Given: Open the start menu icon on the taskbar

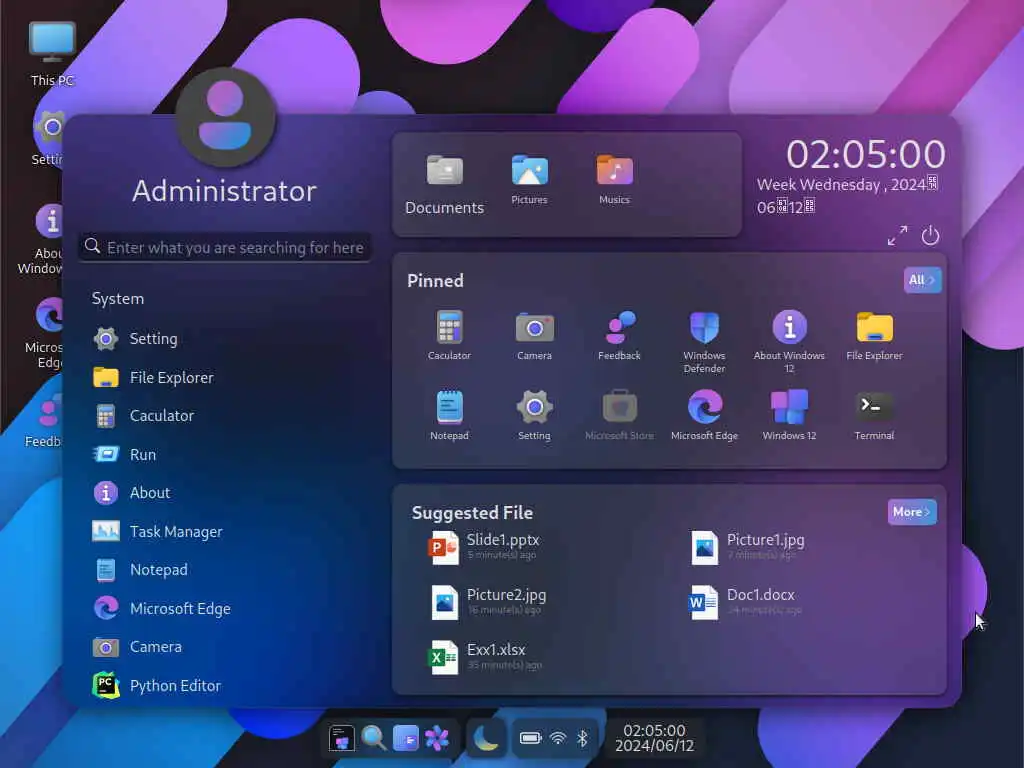Looking at the screenshot, I should point(341,739).
